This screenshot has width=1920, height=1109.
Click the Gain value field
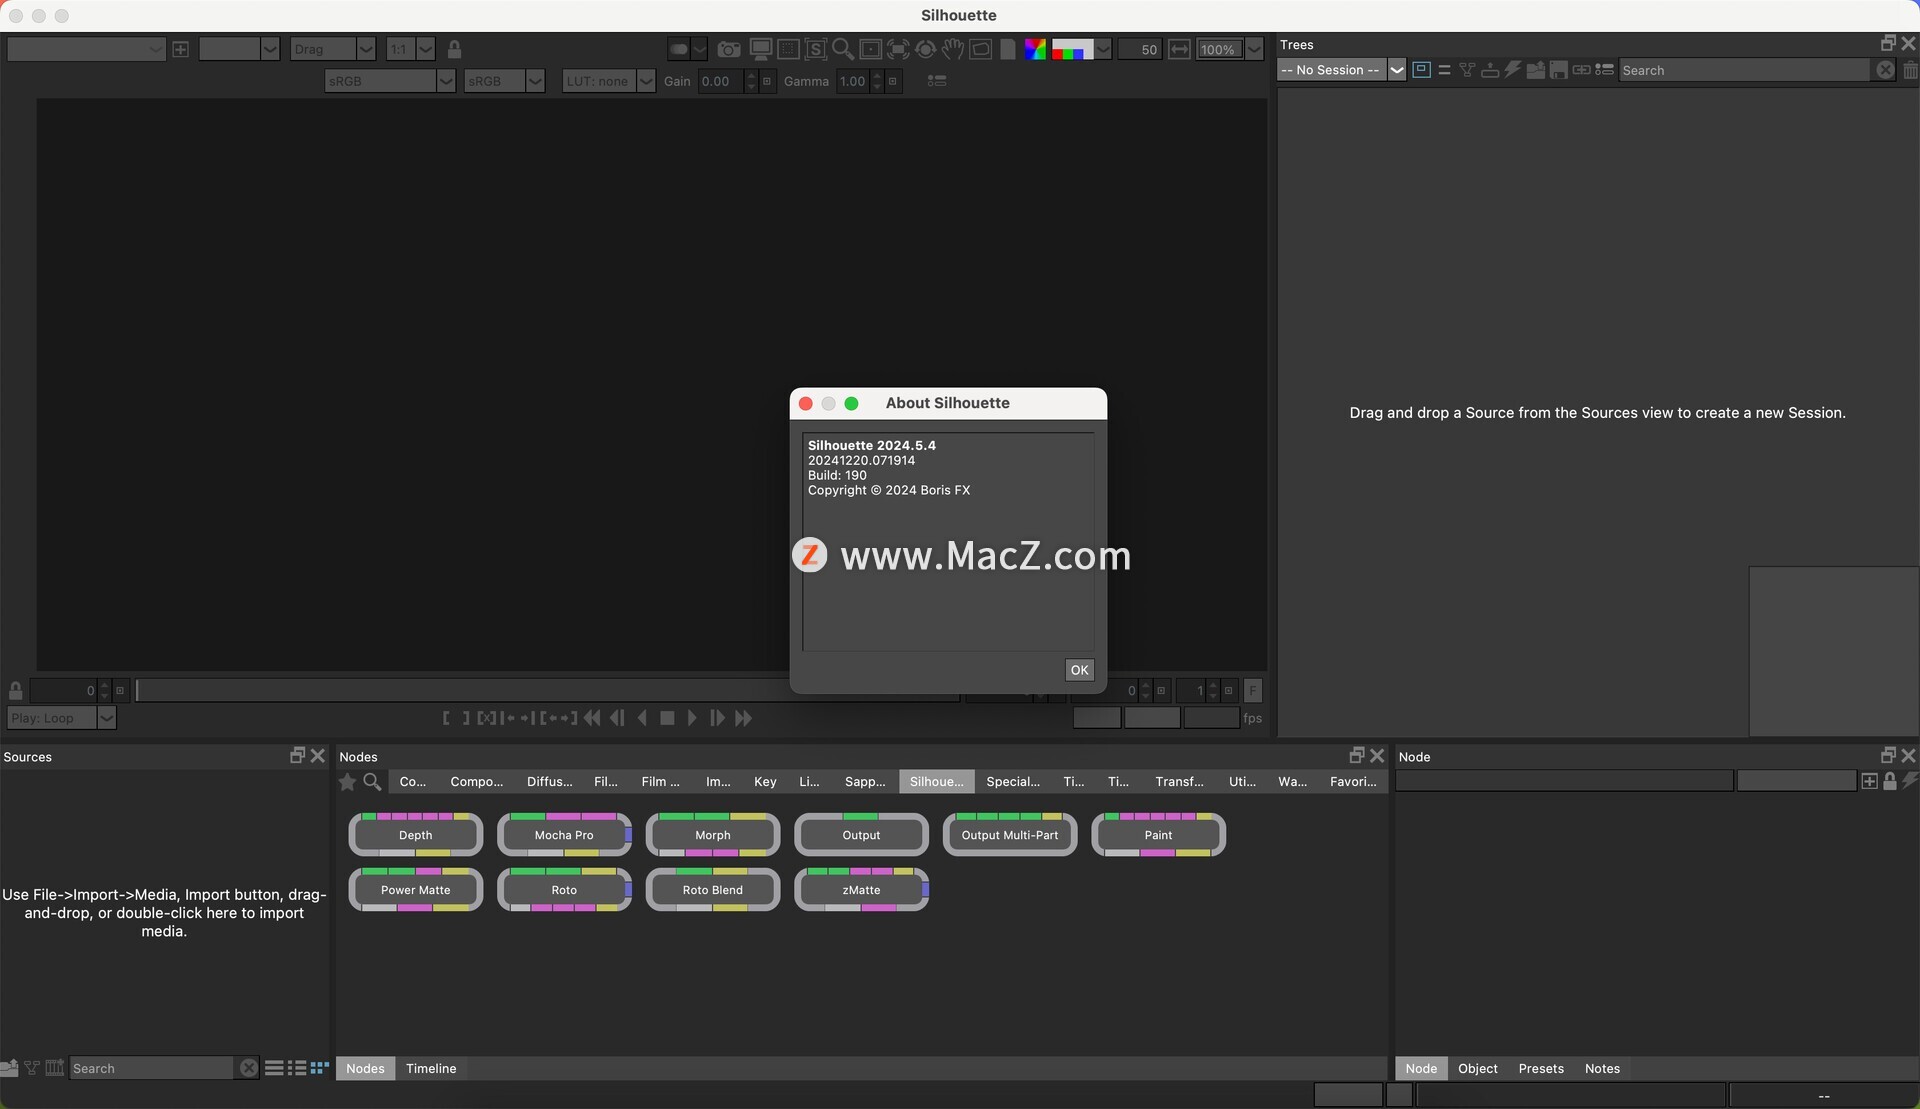(x=720, y=81)
